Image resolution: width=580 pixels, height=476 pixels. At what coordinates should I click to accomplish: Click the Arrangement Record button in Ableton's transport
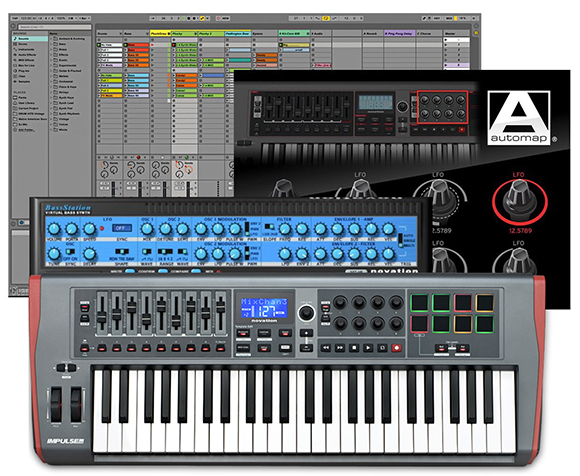(194, 18)
